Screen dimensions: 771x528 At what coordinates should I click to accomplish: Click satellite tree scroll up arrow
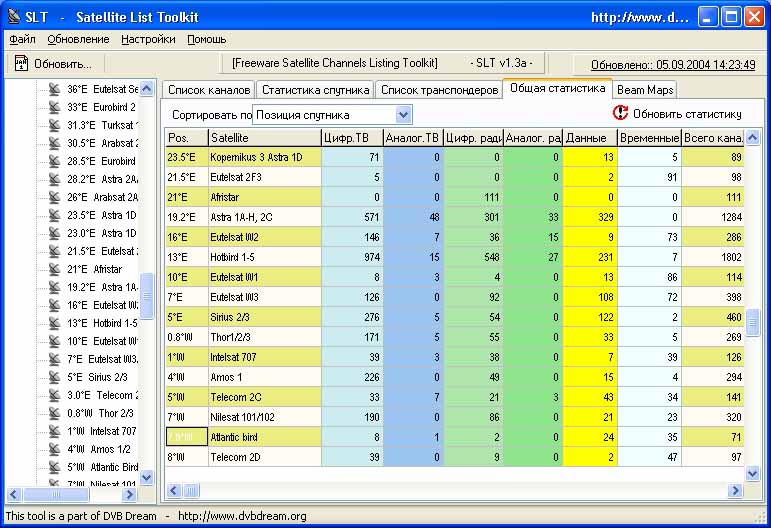[147, 89]
